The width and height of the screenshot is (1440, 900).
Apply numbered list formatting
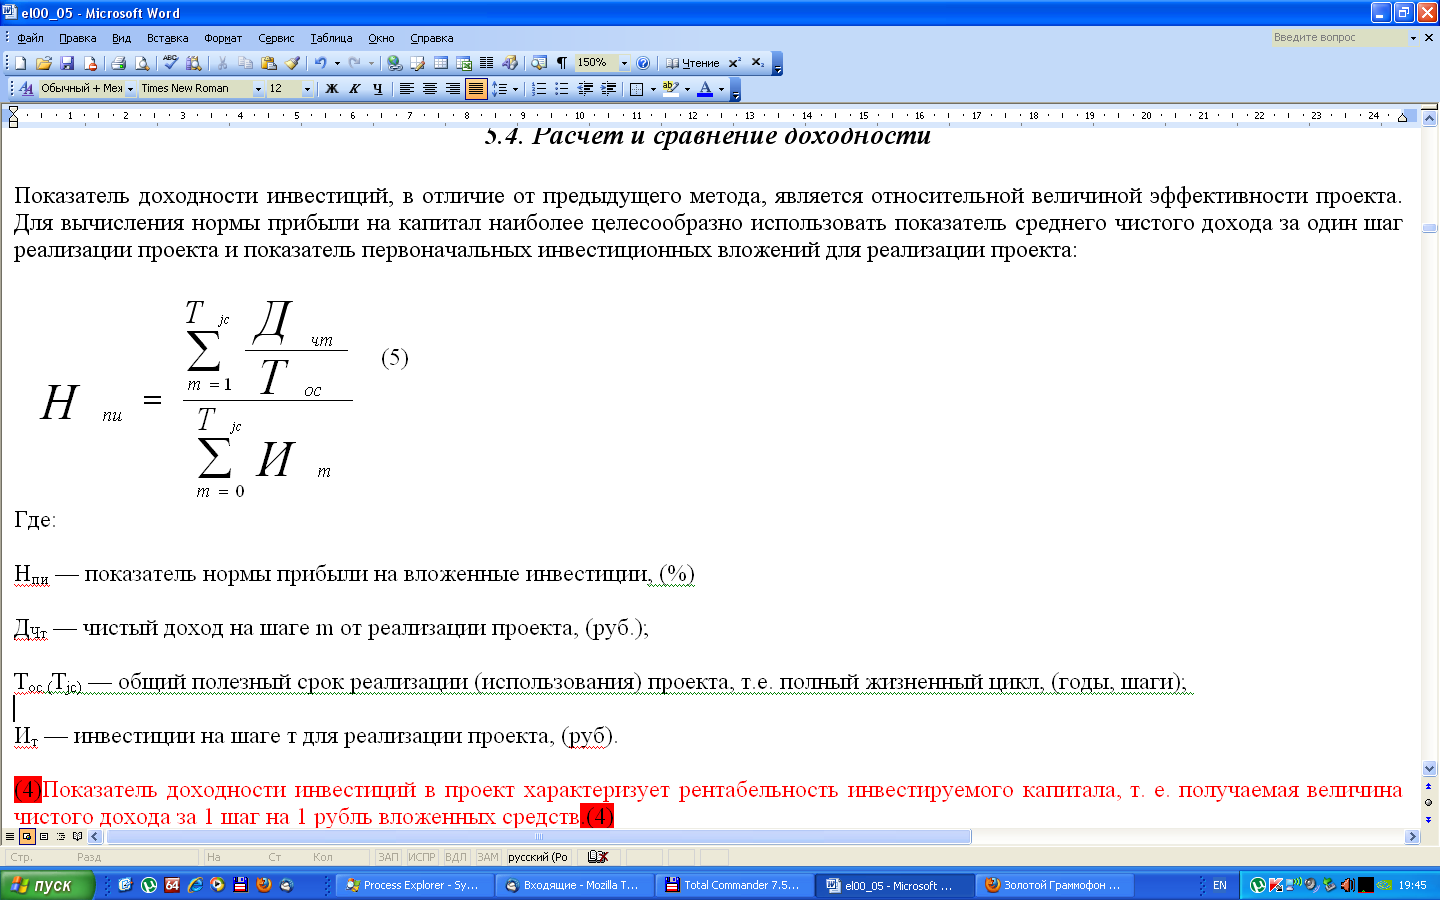click(539, 89)
